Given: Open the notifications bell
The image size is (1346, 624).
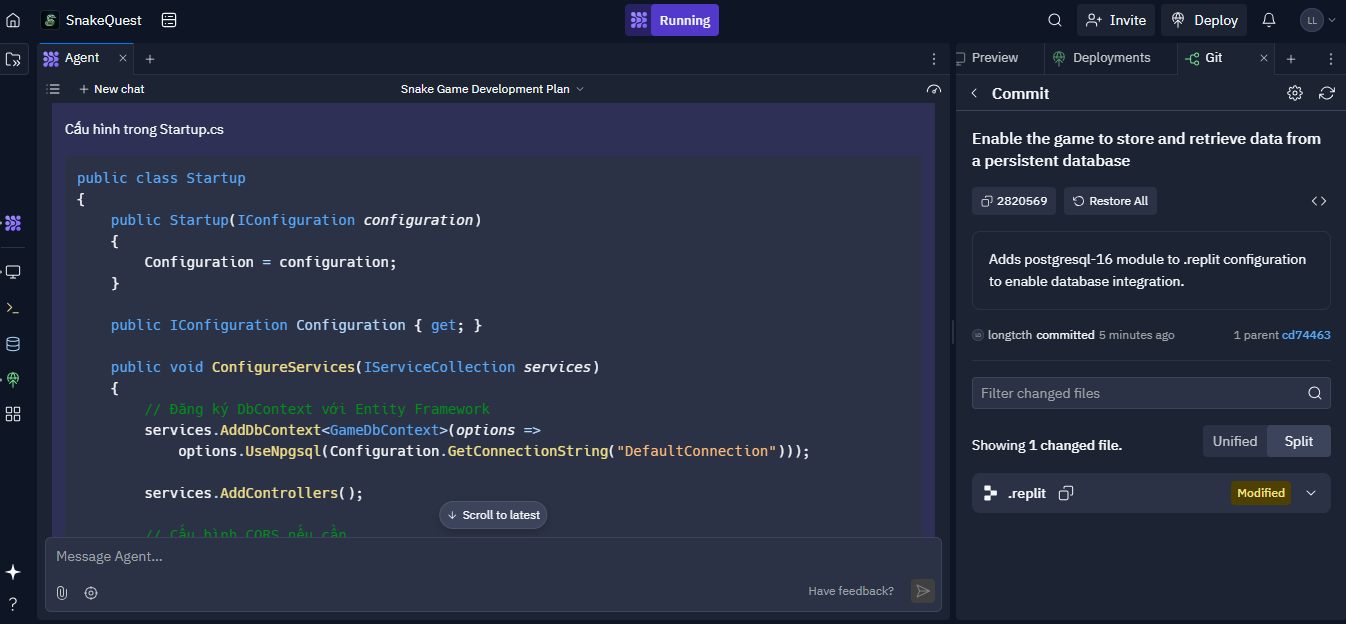Looking at the screenshot, I should point(1269,20).
